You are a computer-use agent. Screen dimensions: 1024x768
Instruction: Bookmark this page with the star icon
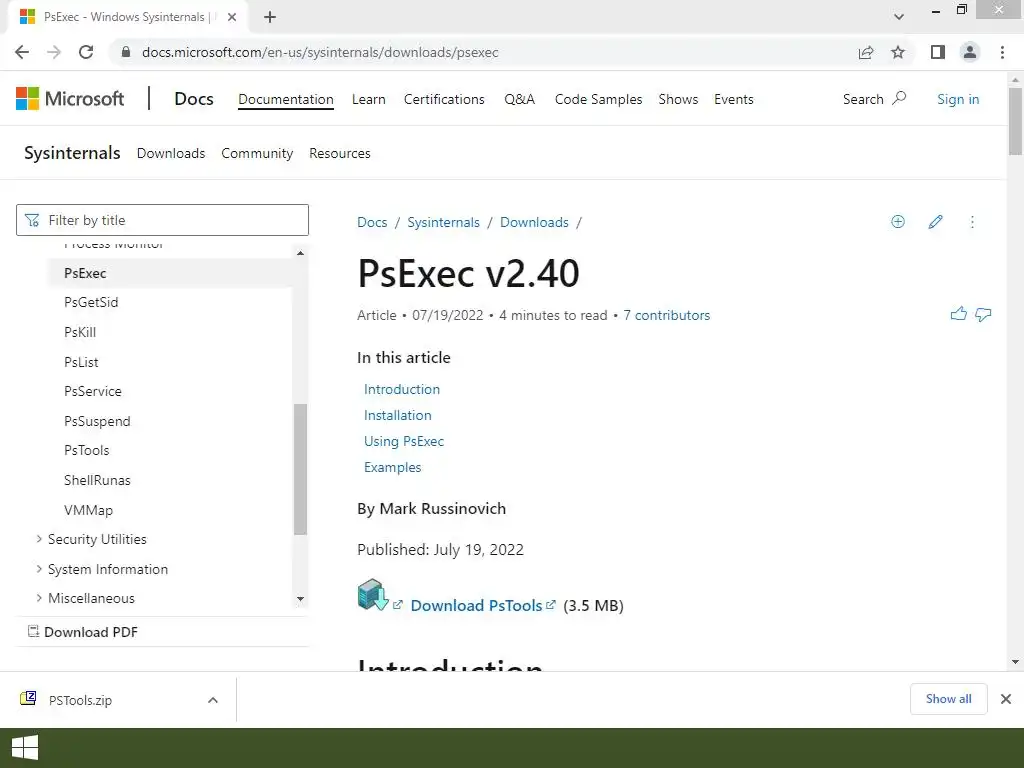point(898,52)
